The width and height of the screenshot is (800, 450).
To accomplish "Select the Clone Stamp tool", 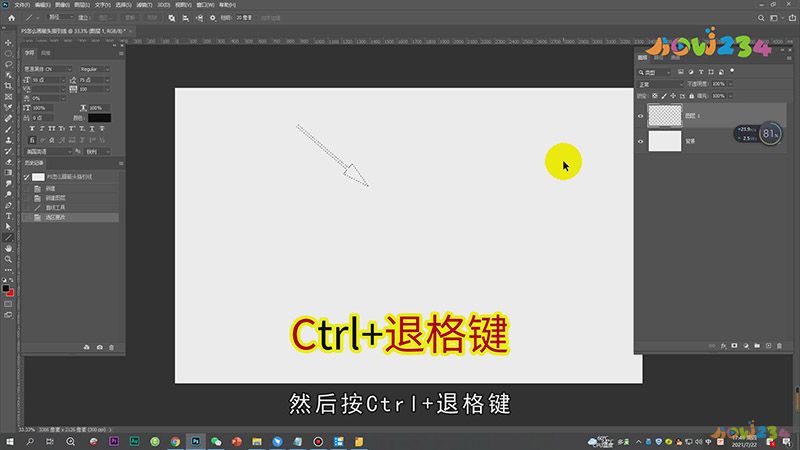I will [8, 140].
